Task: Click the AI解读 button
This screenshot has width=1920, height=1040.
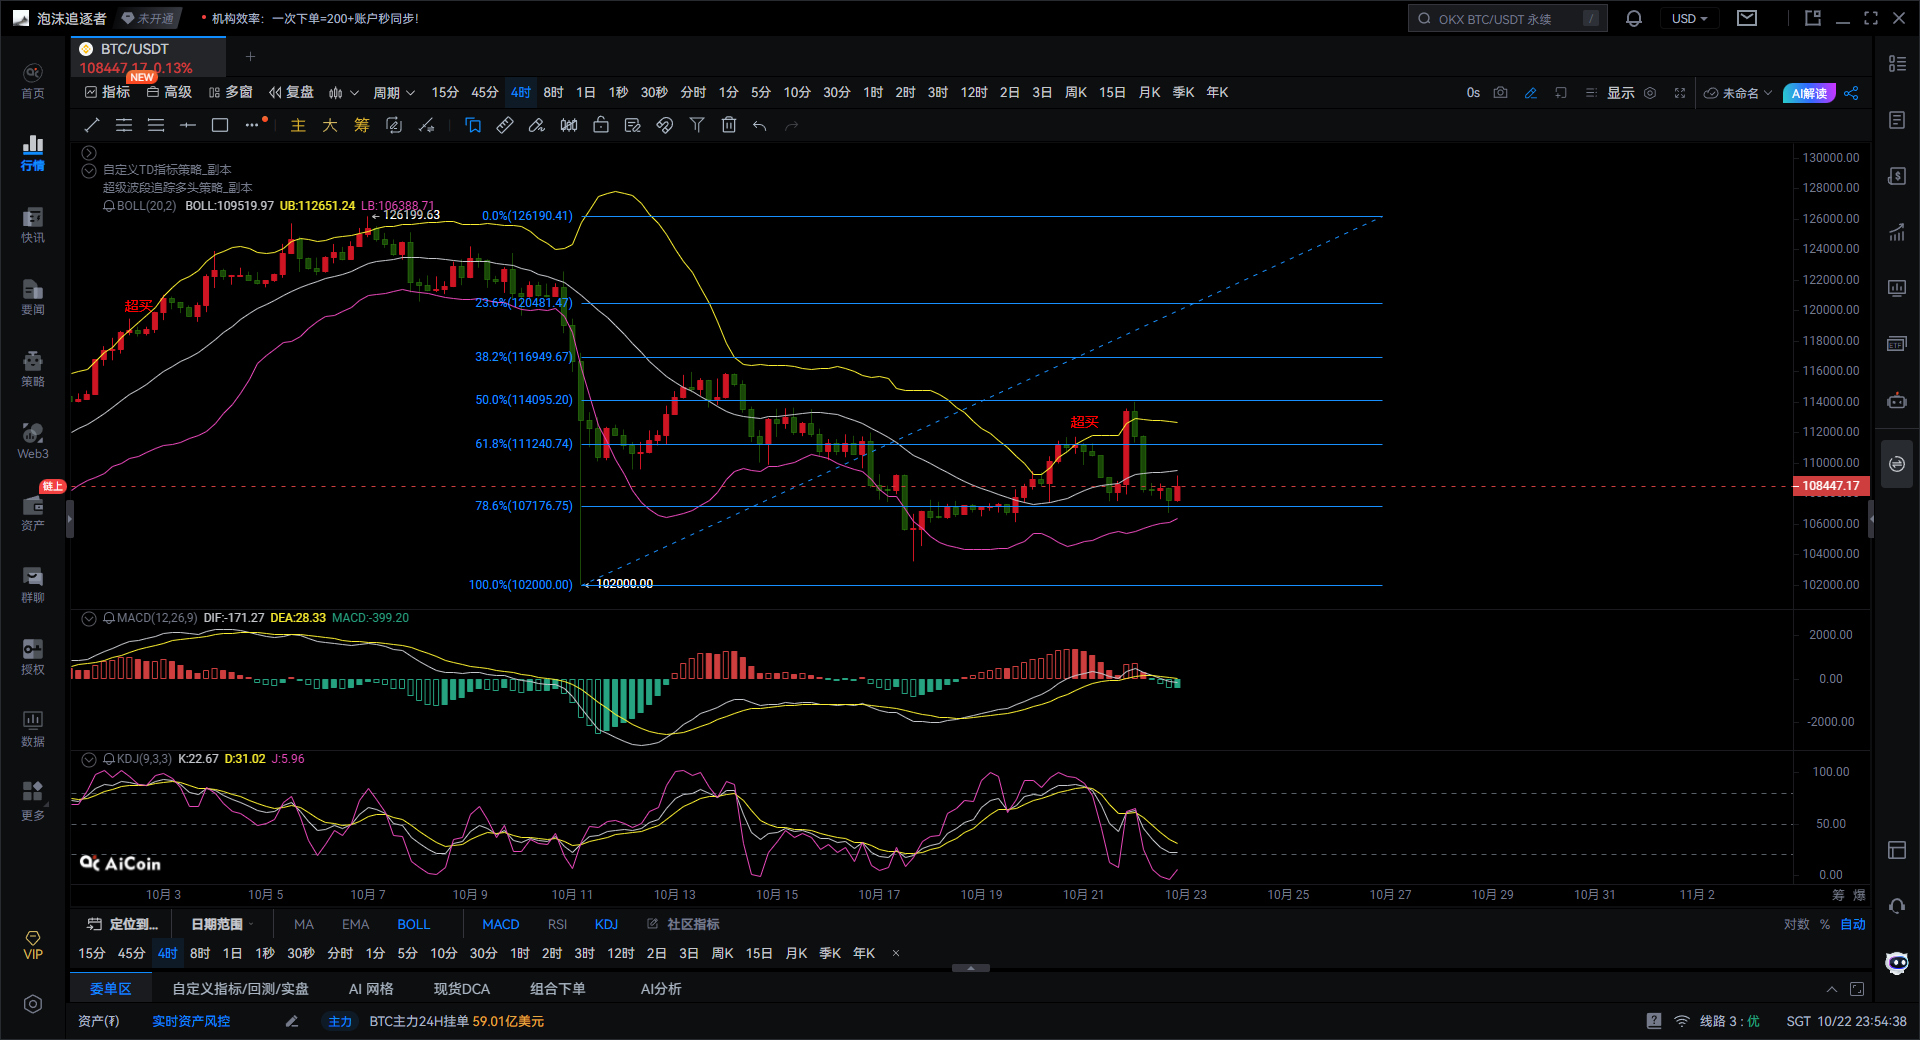Action: (1808, 93)
